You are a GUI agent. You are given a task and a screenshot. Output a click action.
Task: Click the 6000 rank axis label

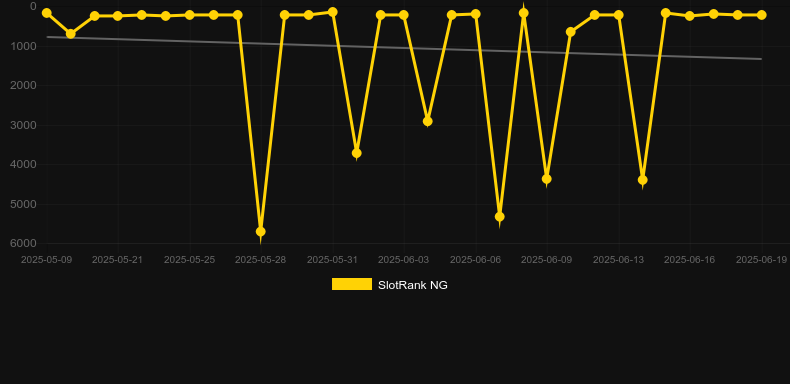coord(23,243)
